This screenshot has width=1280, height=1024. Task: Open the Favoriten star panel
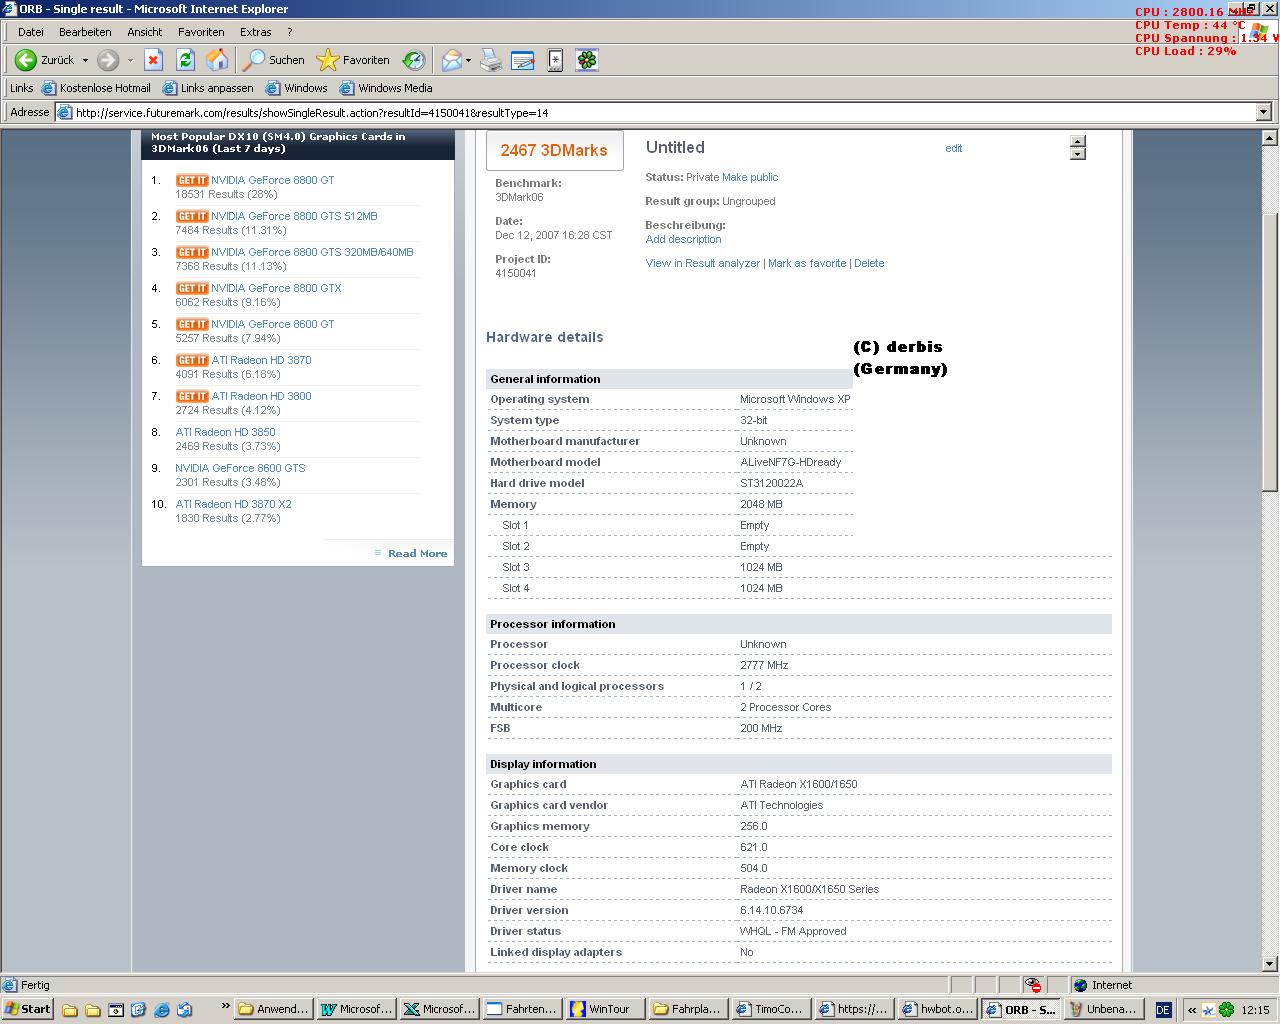point(353,60)
